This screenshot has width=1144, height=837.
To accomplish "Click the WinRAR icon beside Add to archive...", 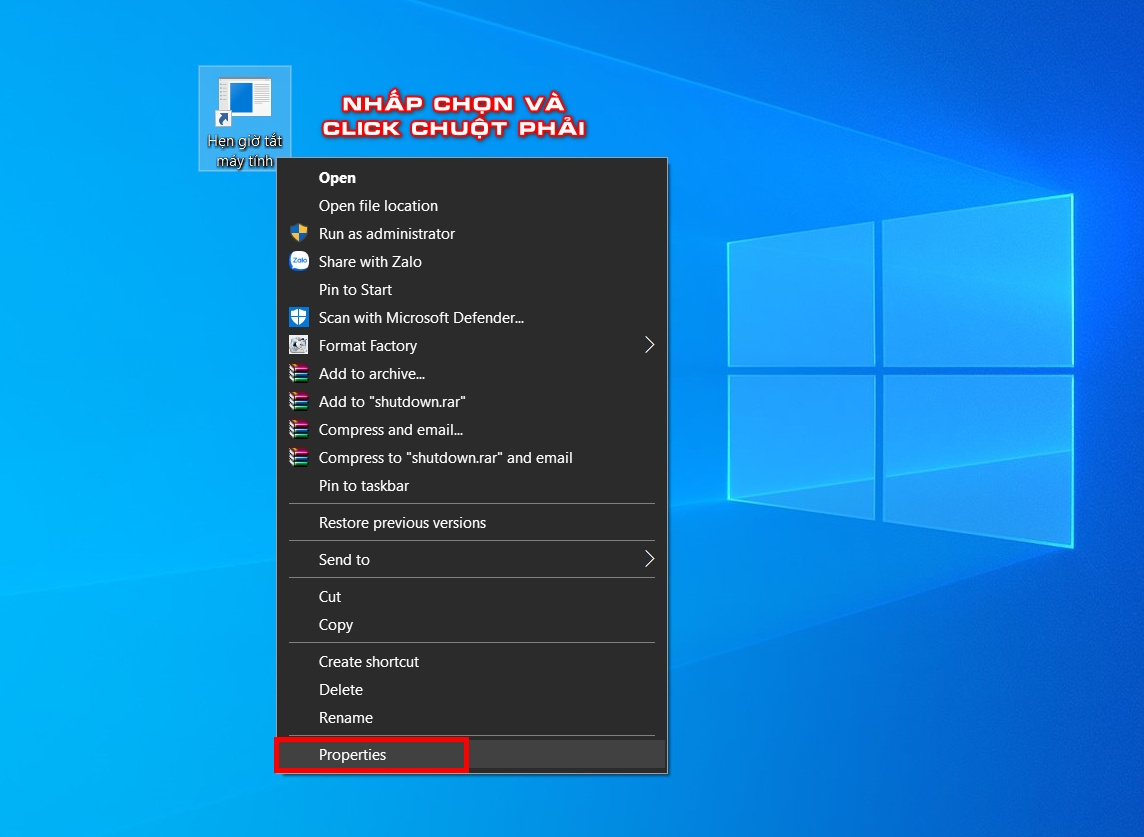I will [x=299, y=374].
